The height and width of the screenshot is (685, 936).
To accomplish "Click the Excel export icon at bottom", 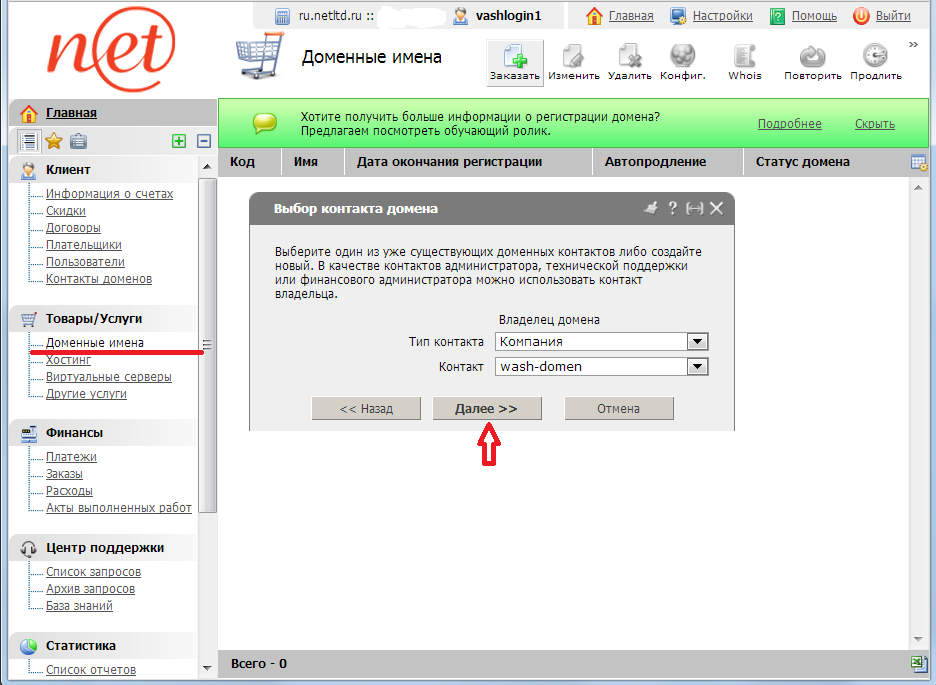I will point(918,663).
